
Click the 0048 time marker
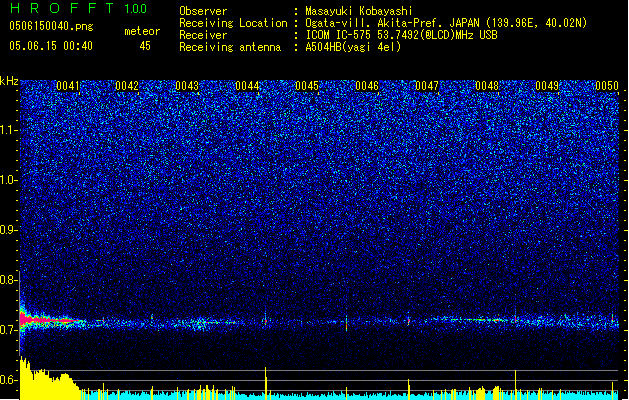tap(487, 86)
